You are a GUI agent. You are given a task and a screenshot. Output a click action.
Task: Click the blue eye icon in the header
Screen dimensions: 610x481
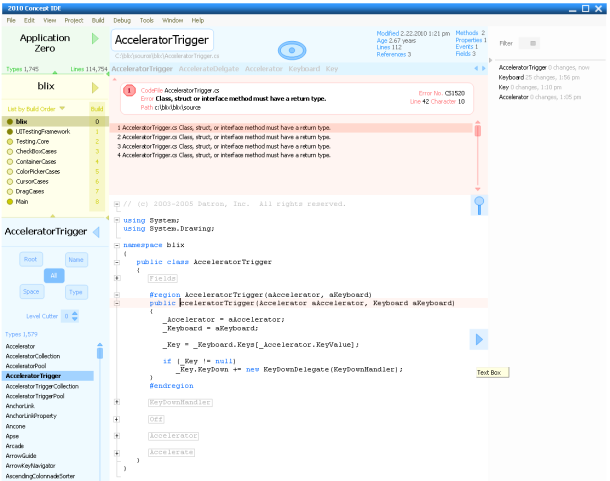(x=292, y=50)
